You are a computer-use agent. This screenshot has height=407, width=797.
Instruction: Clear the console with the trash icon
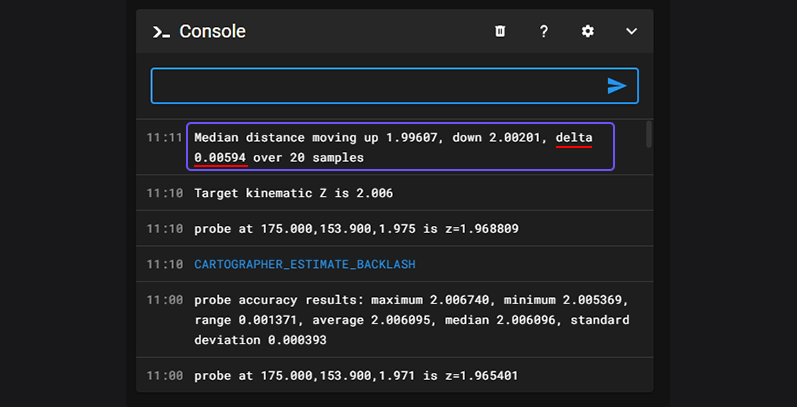[x=500, y=31]
